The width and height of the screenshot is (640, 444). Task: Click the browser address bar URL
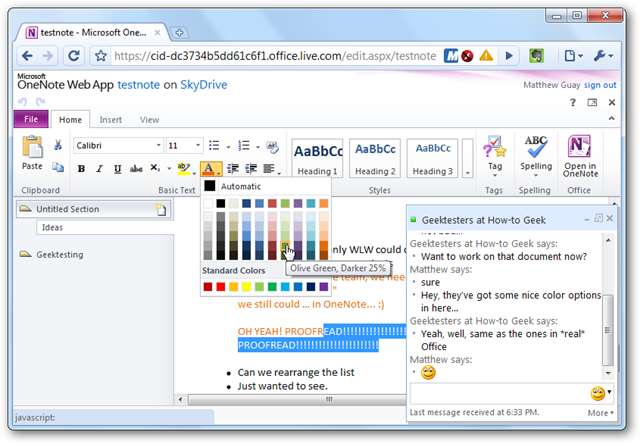click(x=275, y=56)
